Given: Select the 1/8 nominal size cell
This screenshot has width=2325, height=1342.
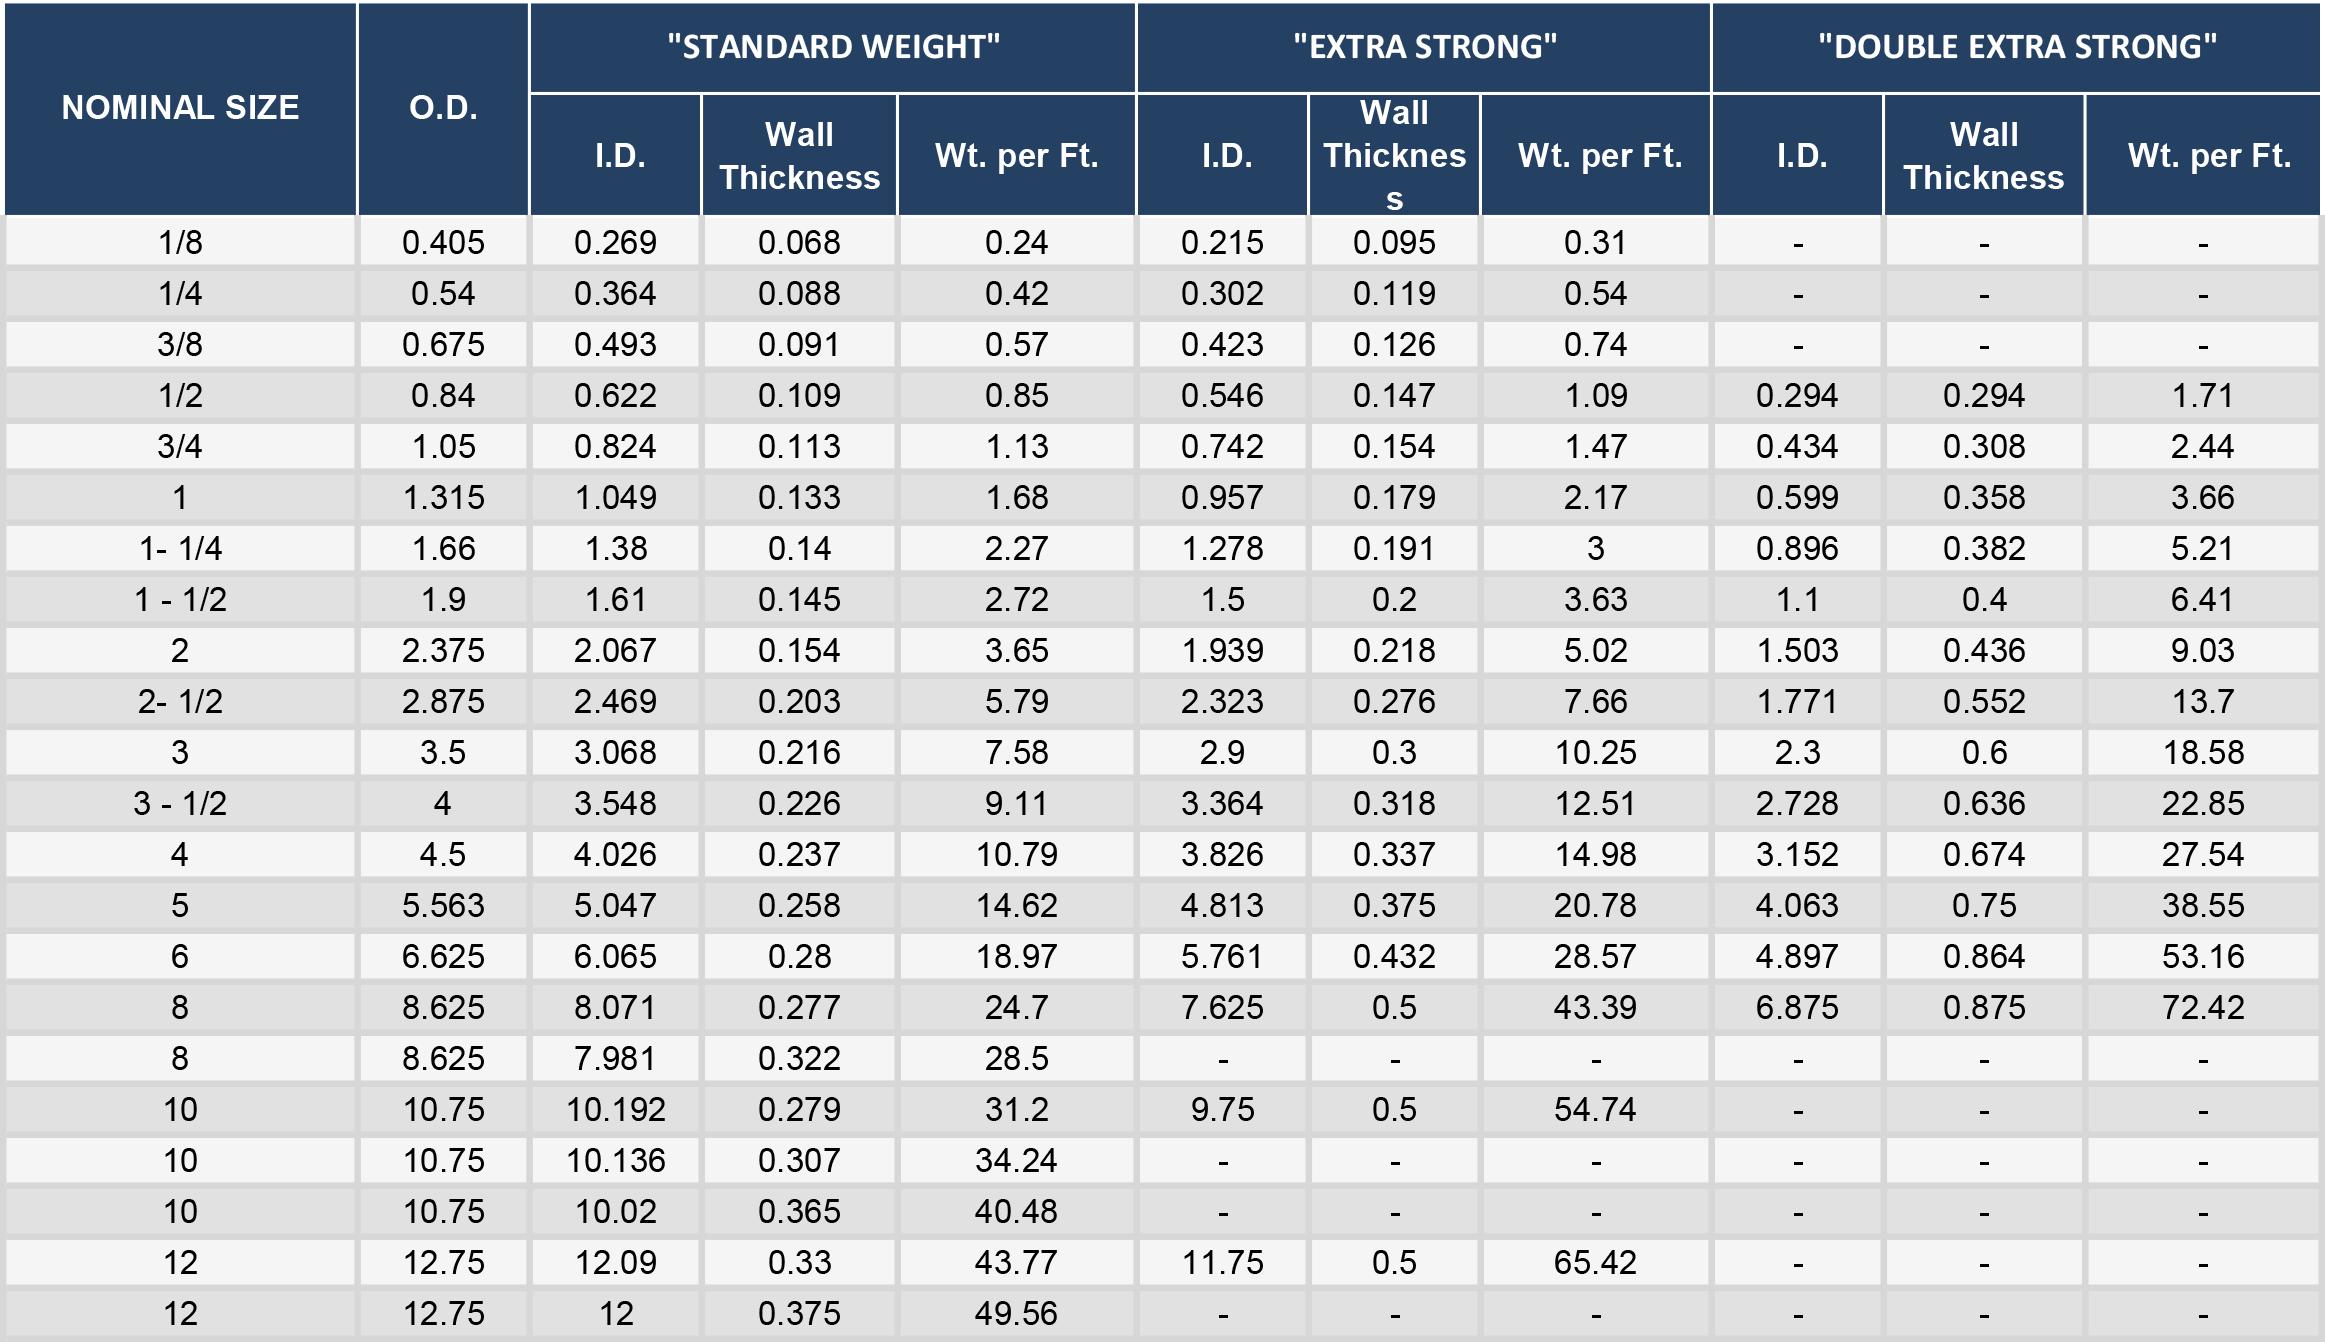Looking at the screenshot, I should point(180,242).
